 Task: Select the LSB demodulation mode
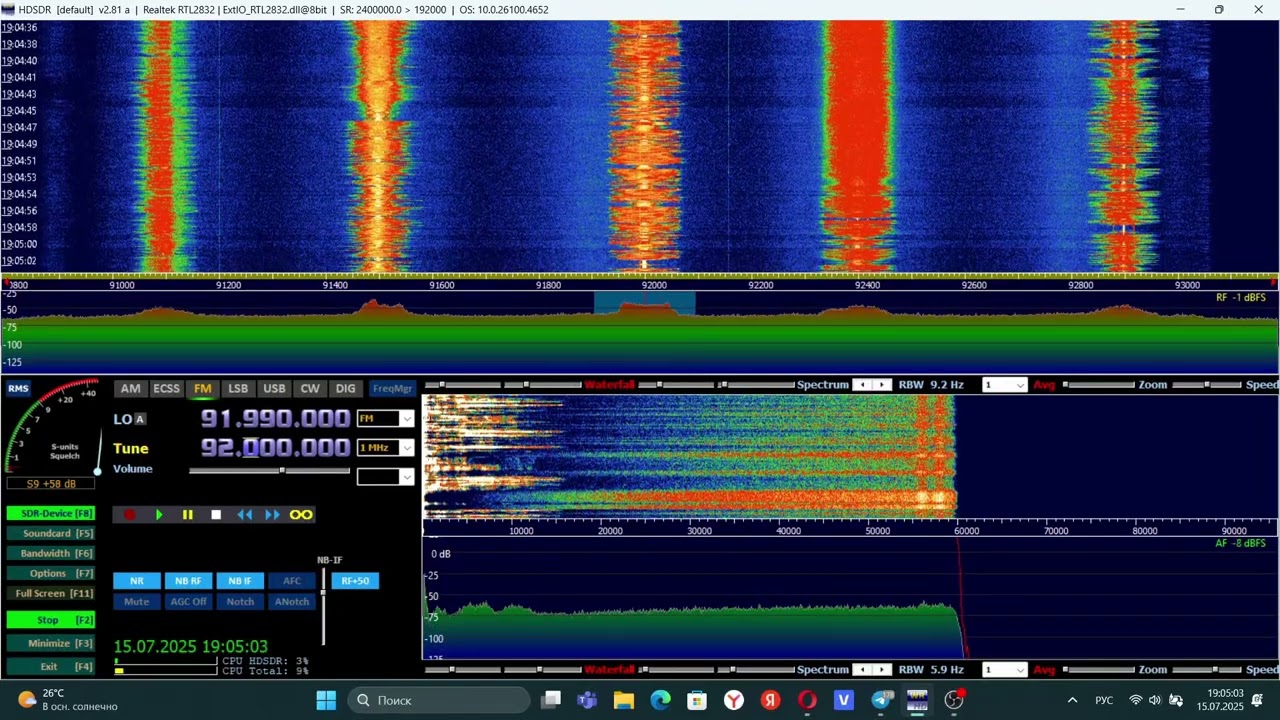pyautogui.click(x=238, y=388)
